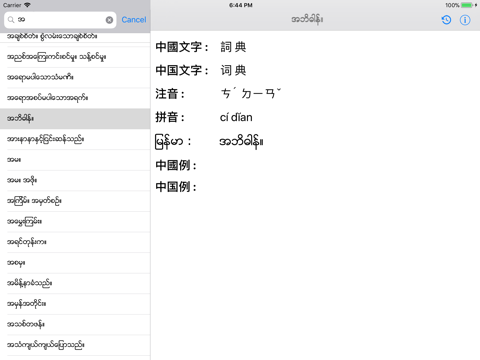Screen dimensions: 480x360
Task: Tap the 中國例 example label
Action: 176,165
